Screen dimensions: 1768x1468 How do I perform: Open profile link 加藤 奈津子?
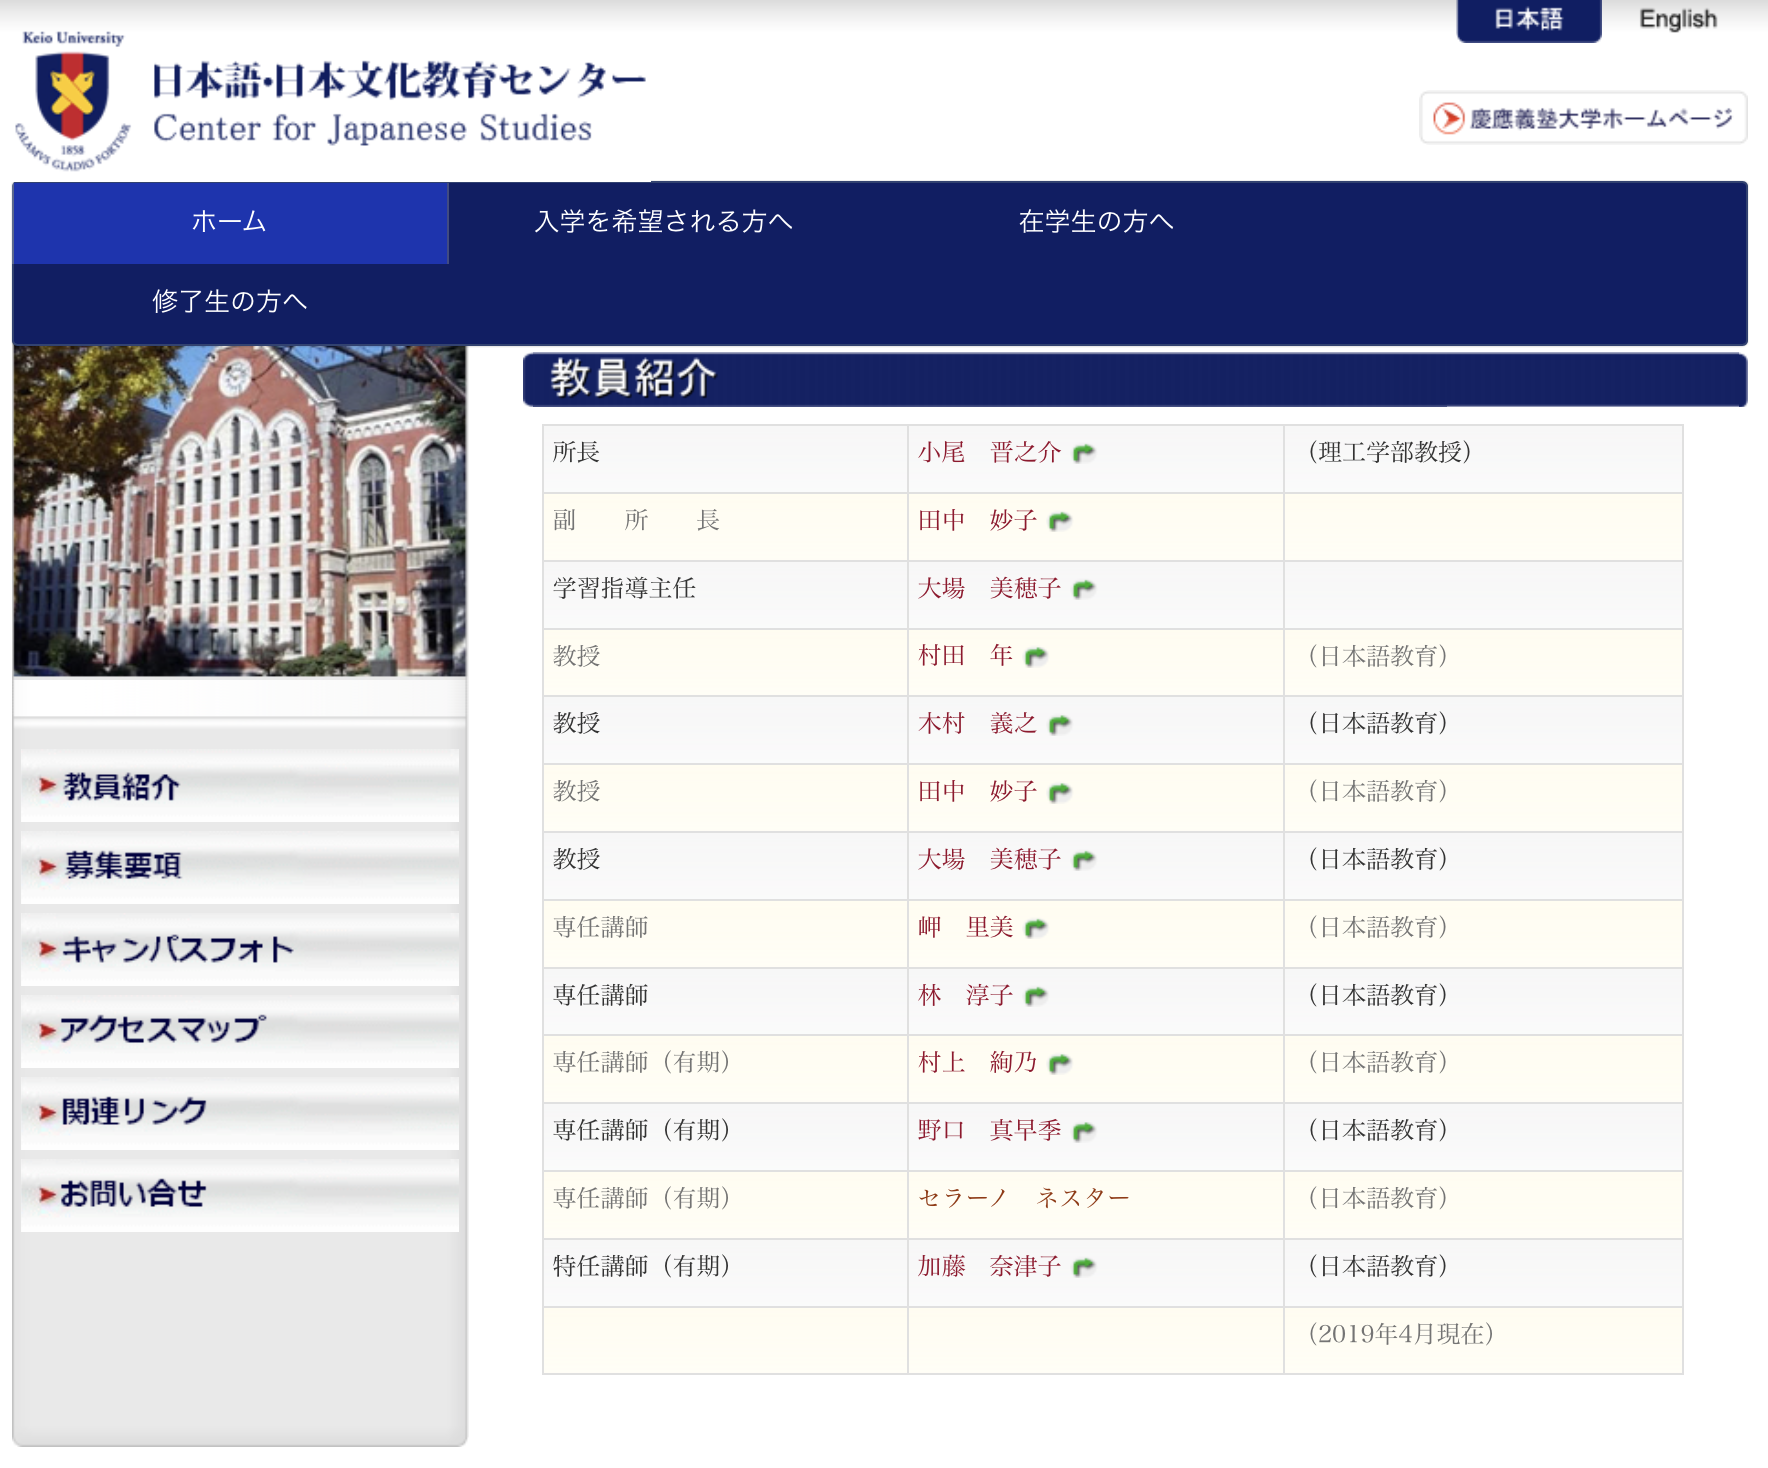pos(990,1266)
